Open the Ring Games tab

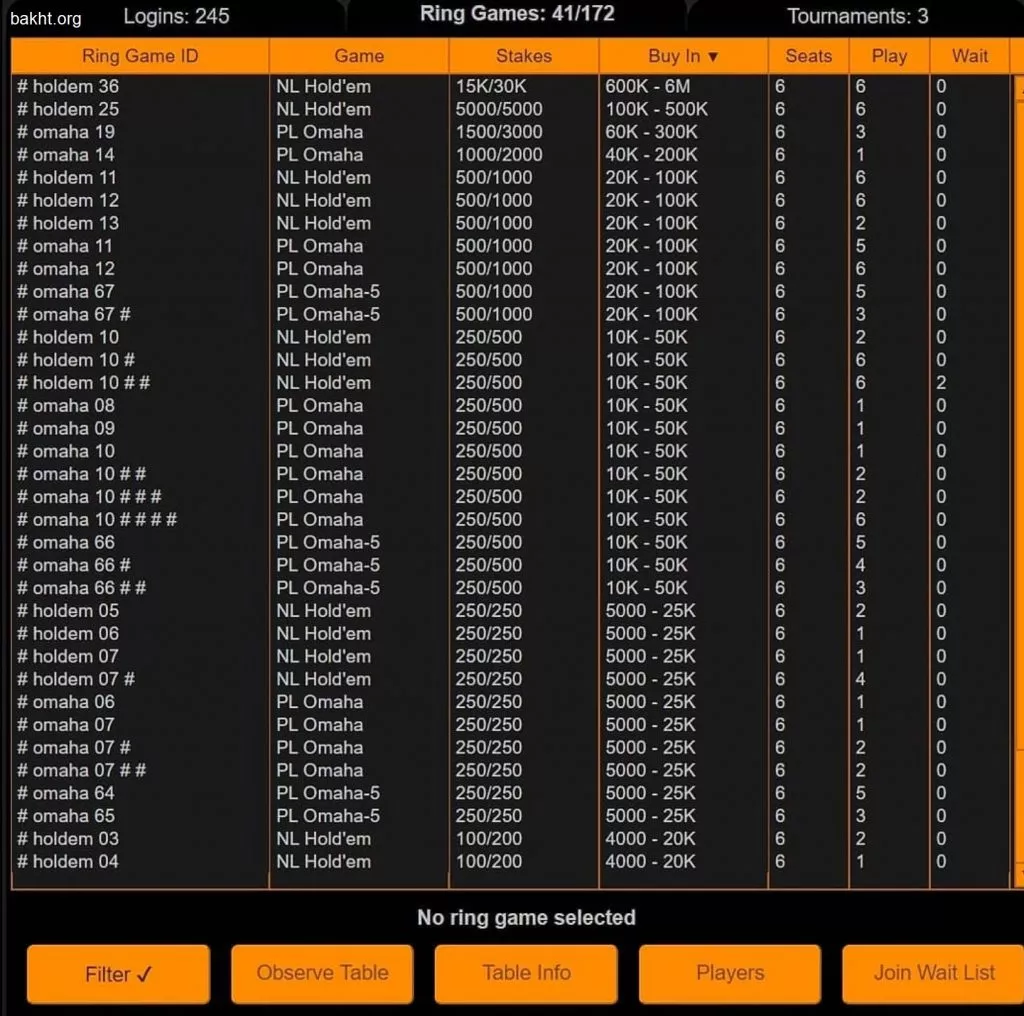(x=517, y=14)
